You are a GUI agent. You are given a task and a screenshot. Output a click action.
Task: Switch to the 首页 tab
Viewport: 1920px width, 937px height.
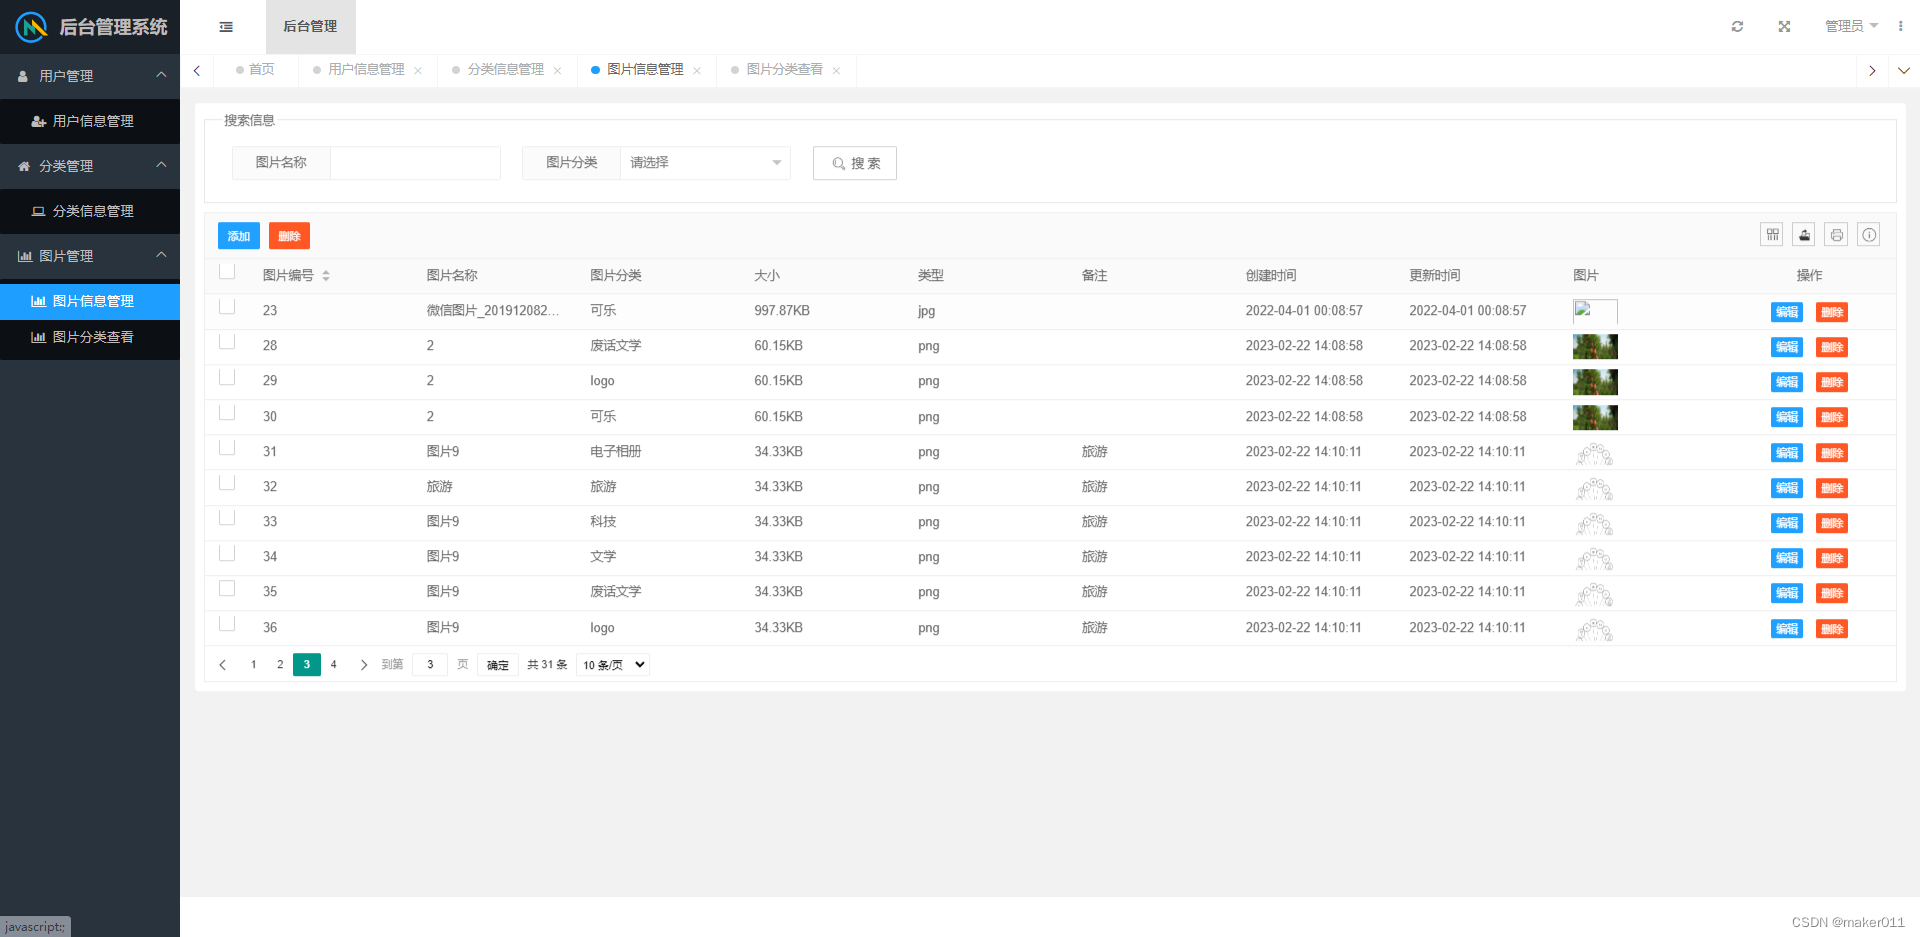tap(255, 70)
